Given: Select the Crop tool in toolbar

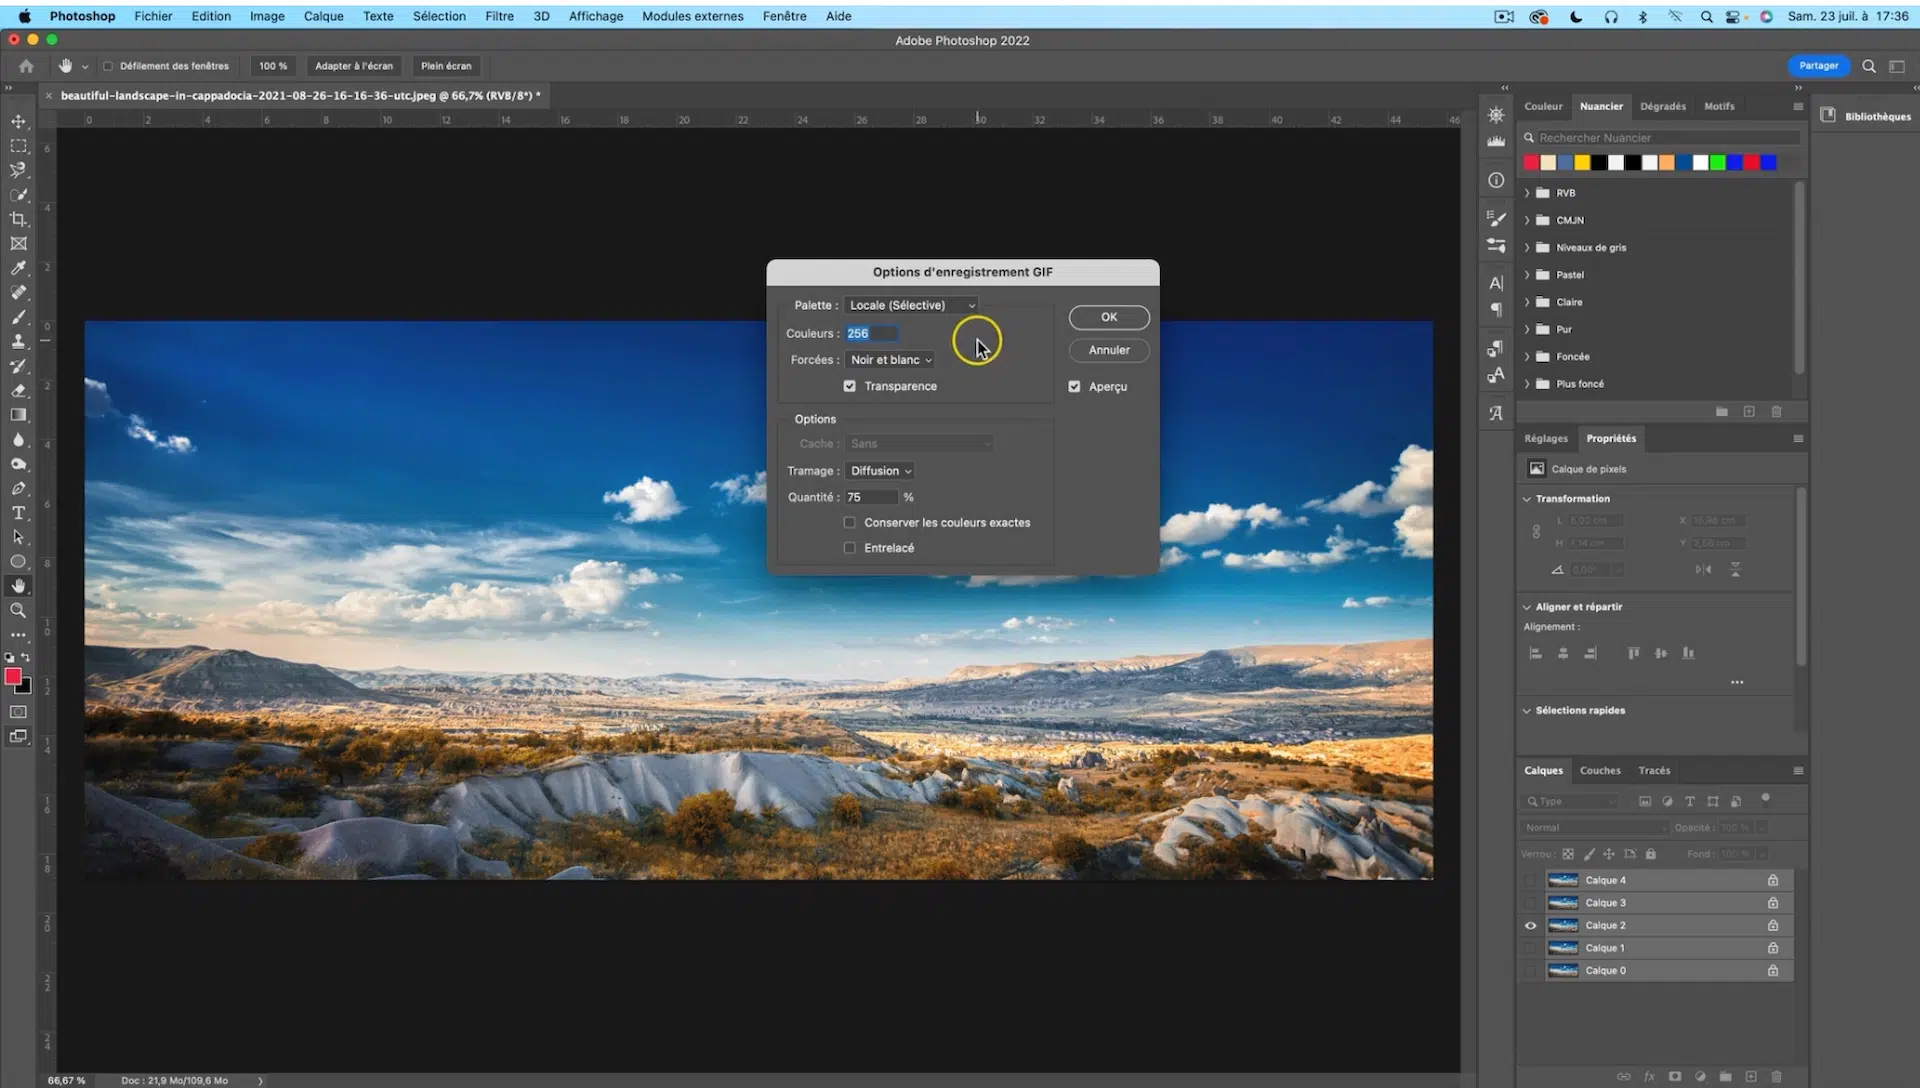Looking at the screenshot, I should coord(18,219).
